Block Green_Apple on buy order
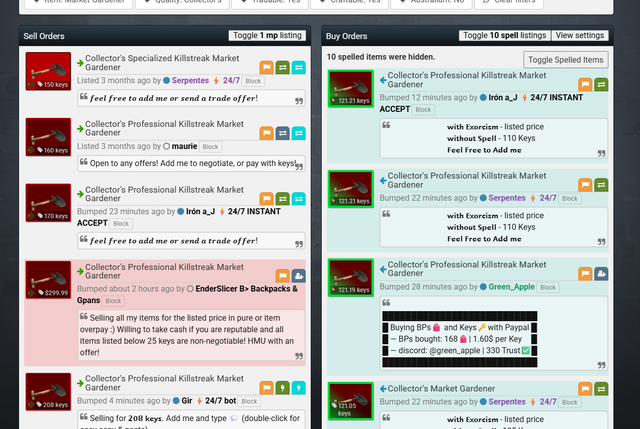This screenshot has height=429, width=640. tap(548, 287)
